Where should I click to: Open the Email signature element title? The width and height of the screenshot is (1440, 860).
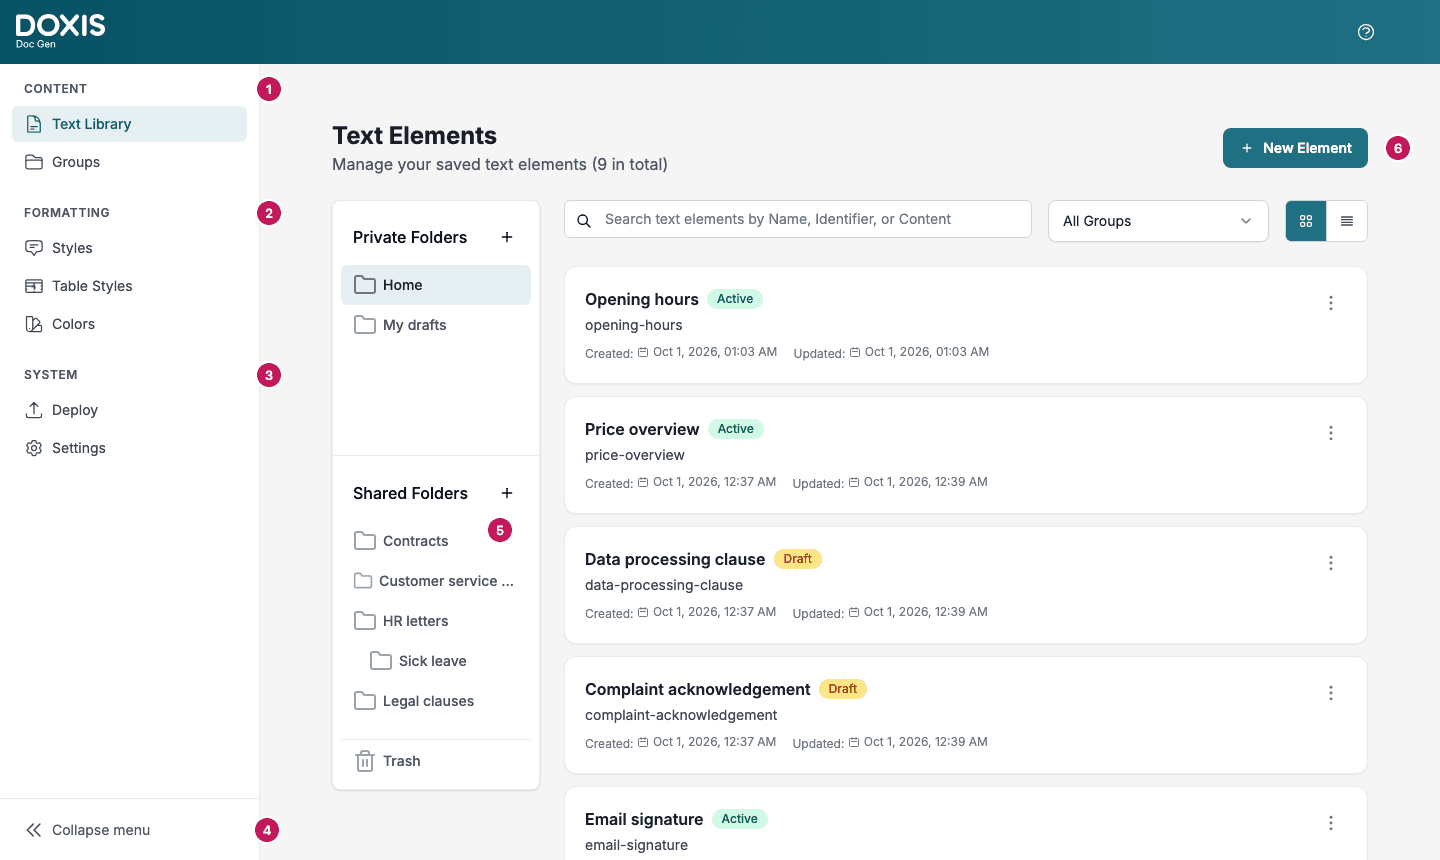click(x=644, y=819)
